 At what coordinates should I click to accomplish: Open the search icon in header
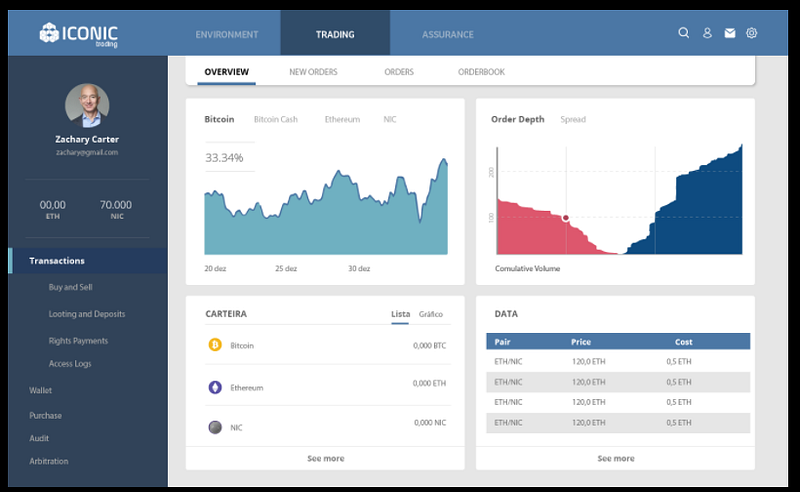684,33
